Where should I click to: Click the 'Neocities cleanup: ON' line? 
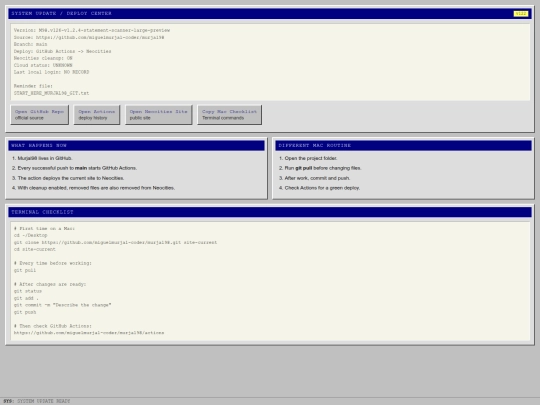click(x=43, y=58)
